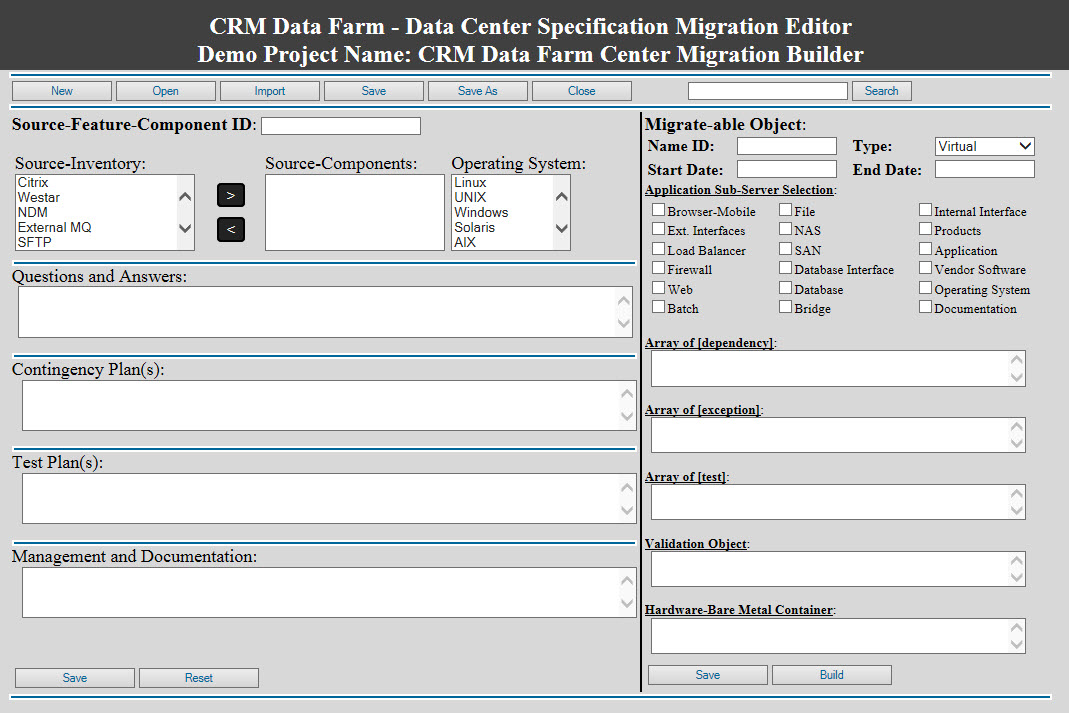
Task: Click the Search button
Action: tap(881, 90)
